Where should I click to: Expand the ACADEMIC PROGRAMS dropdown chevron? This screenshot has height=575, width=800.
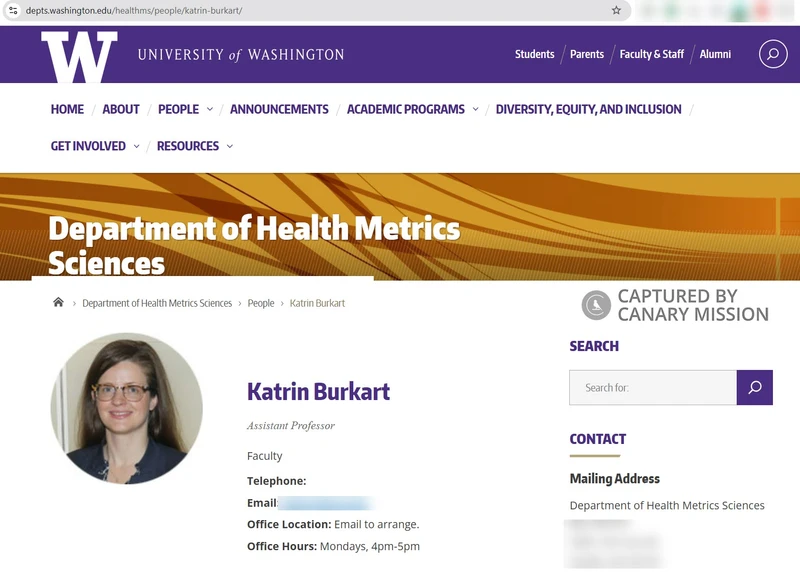click(x=476, y=109)
